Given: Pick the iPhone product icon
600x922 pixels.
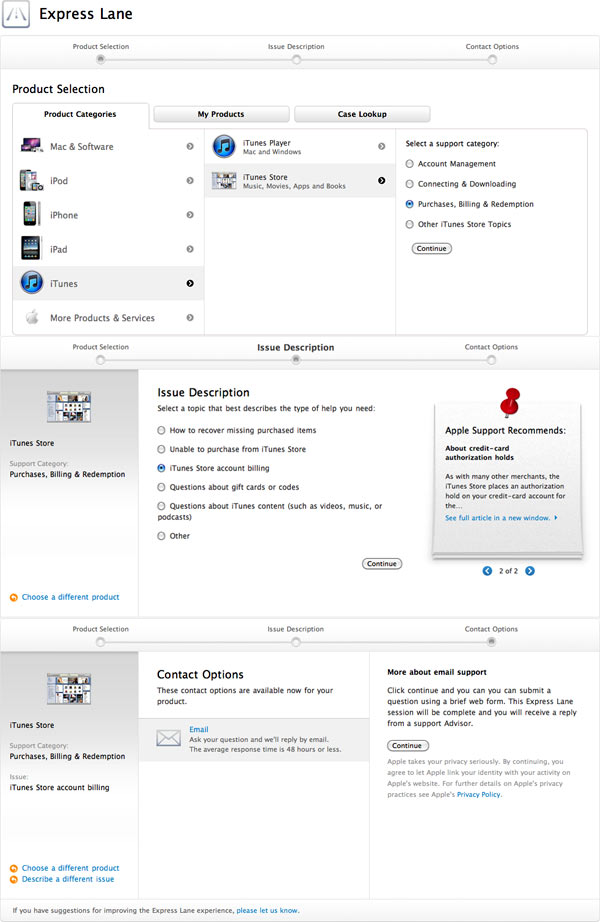Looking at the screenshot, I should coord(31,215).
